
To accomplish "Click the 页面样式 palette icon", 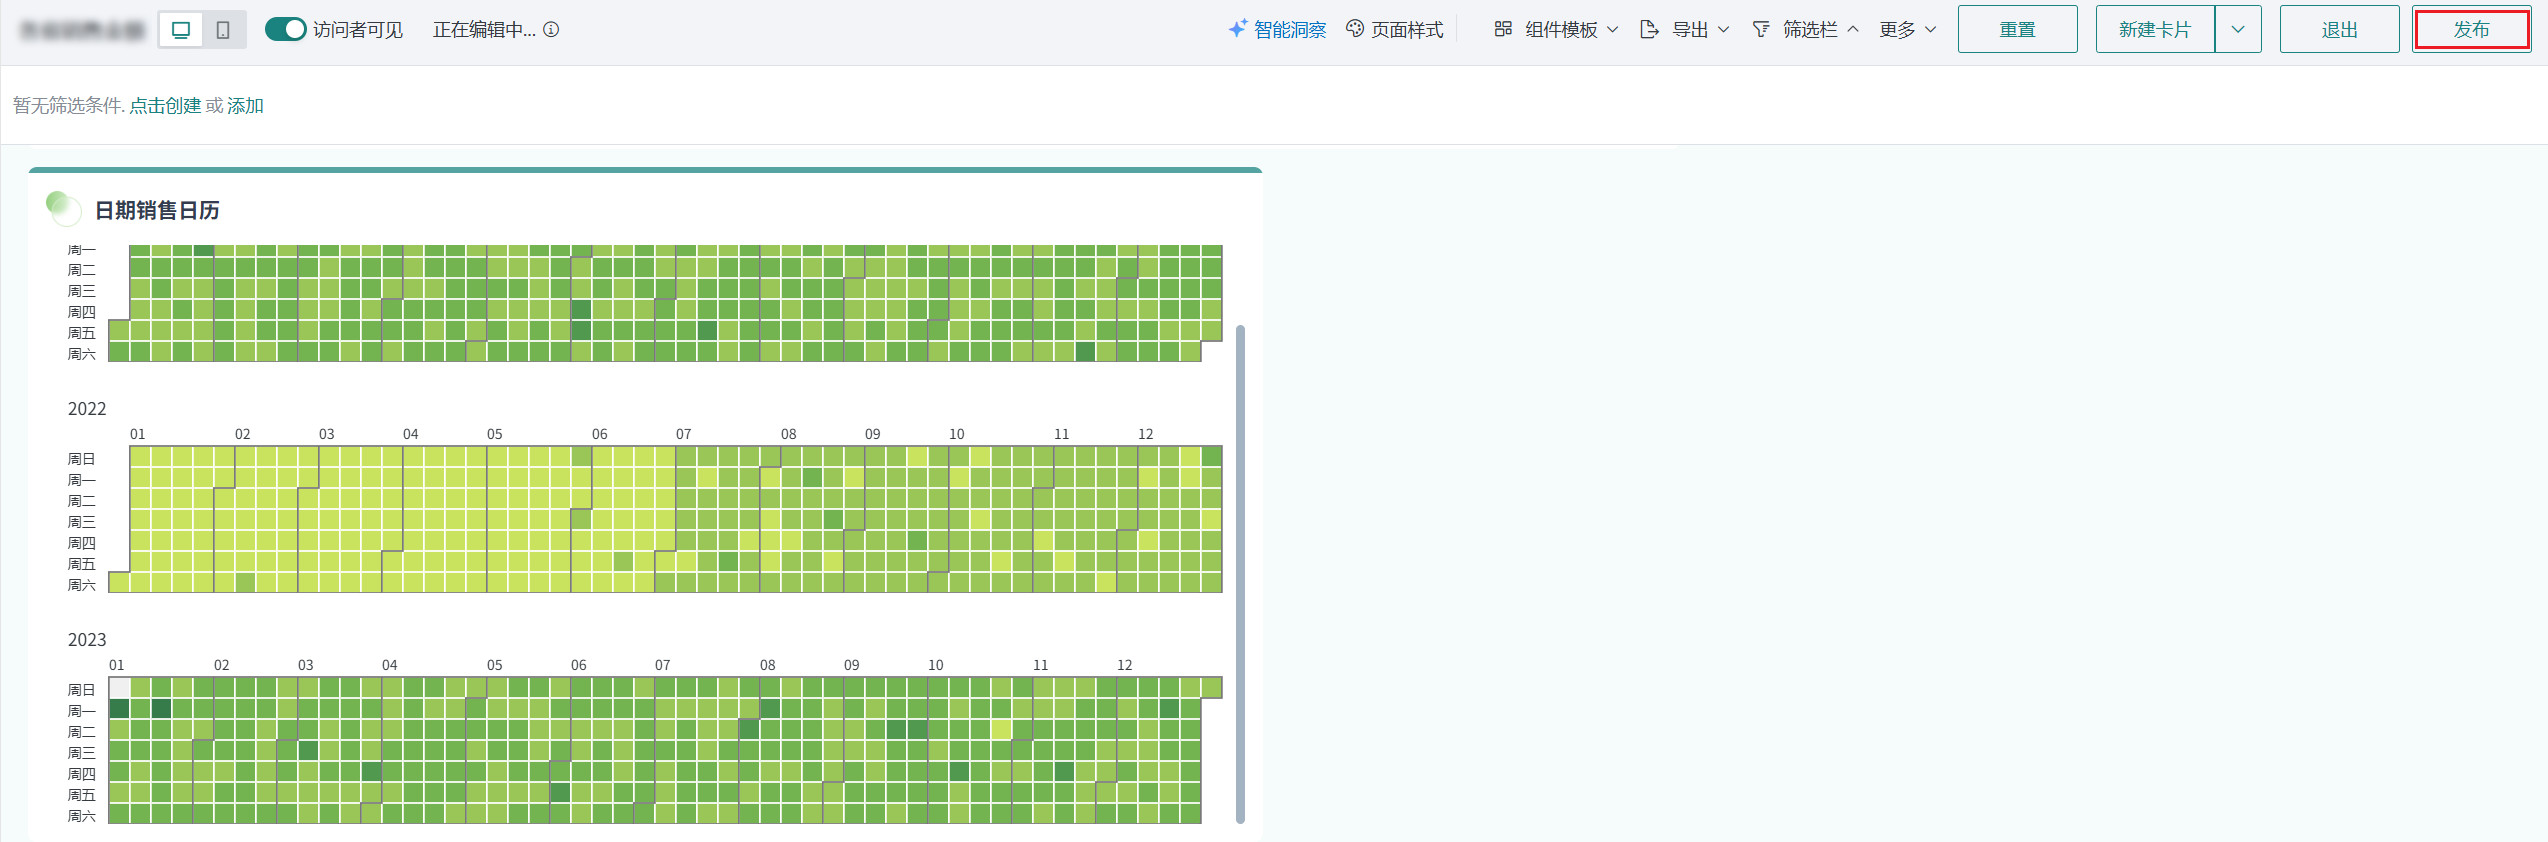I will click(1355, 29).
